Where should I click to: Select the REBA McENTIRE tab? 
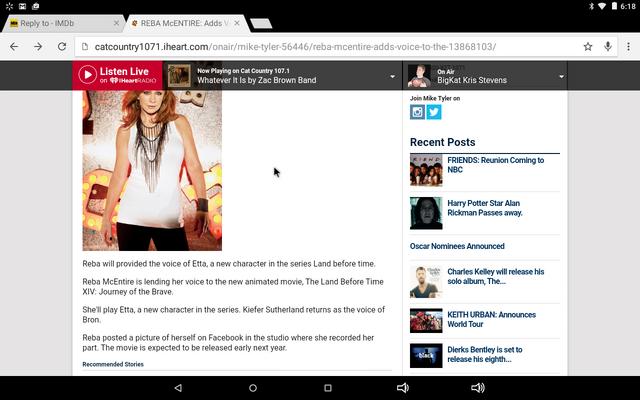[x=186, y=23]
